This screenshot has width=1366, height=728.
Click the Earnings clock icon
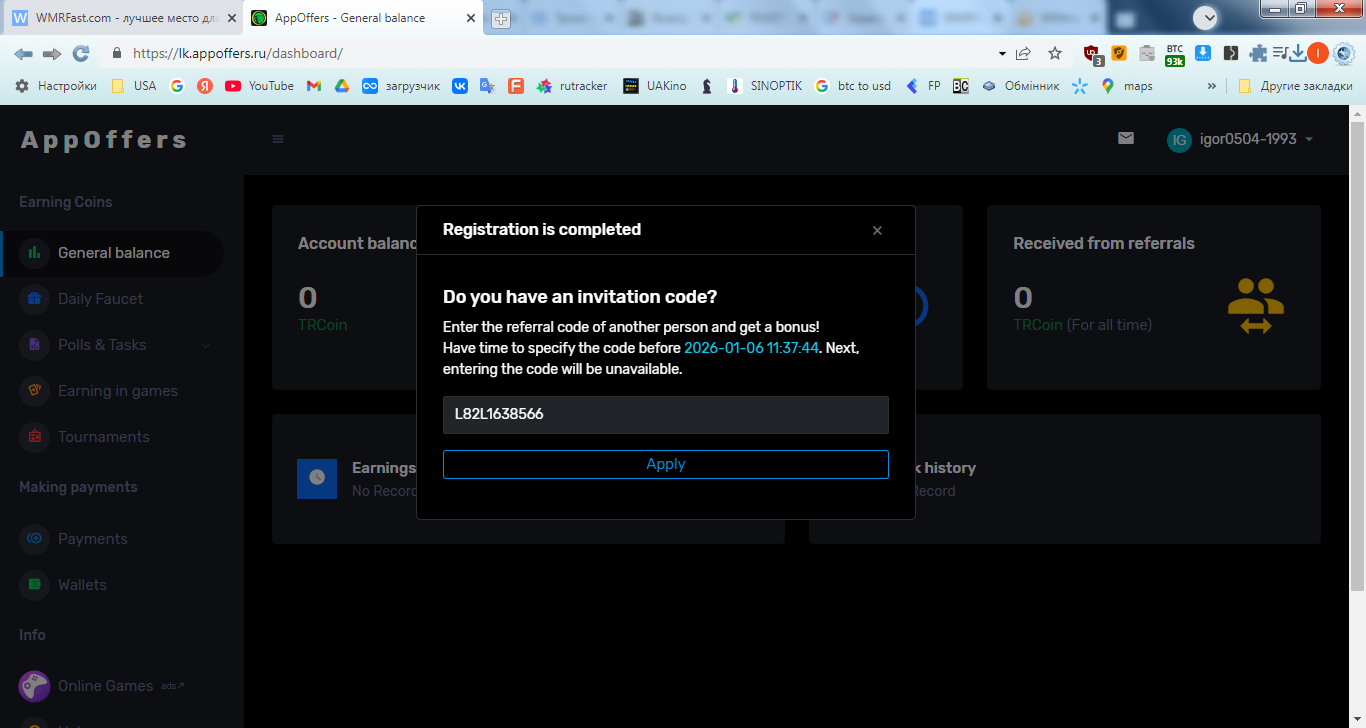click(317, 478)
